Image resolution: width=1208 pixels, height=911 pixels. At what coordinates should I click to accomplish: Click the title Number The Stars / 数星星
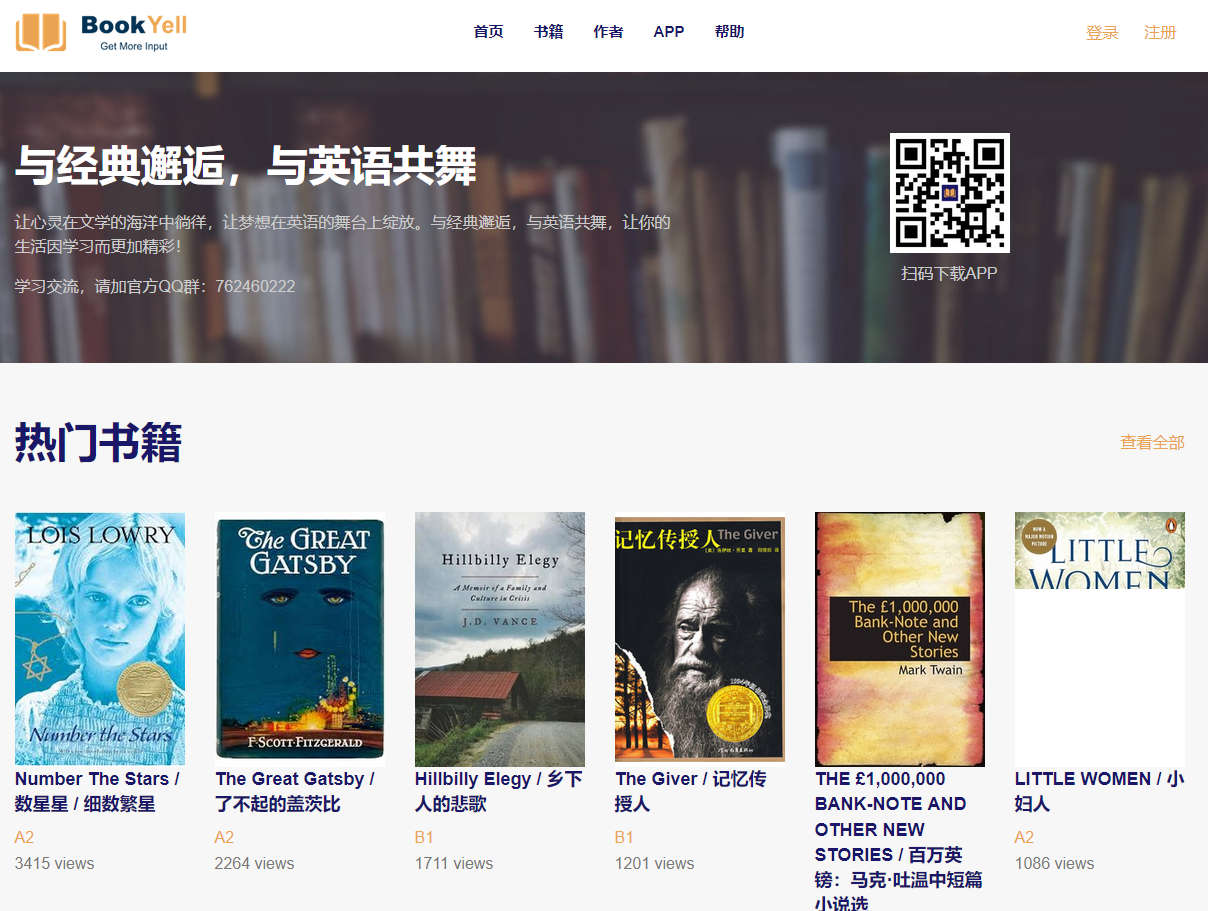tap(98, 791)
